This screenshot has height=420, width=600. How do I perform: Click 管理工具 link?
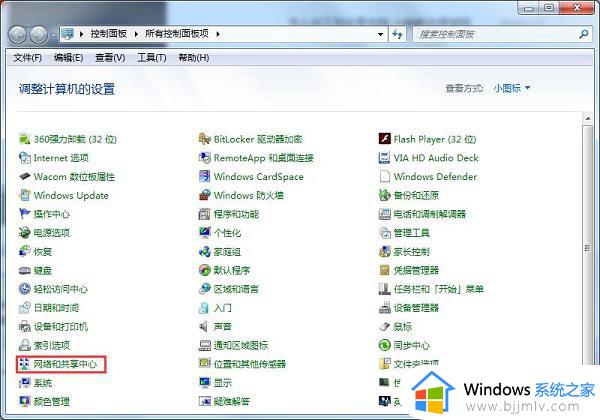(x=412, y=233)
